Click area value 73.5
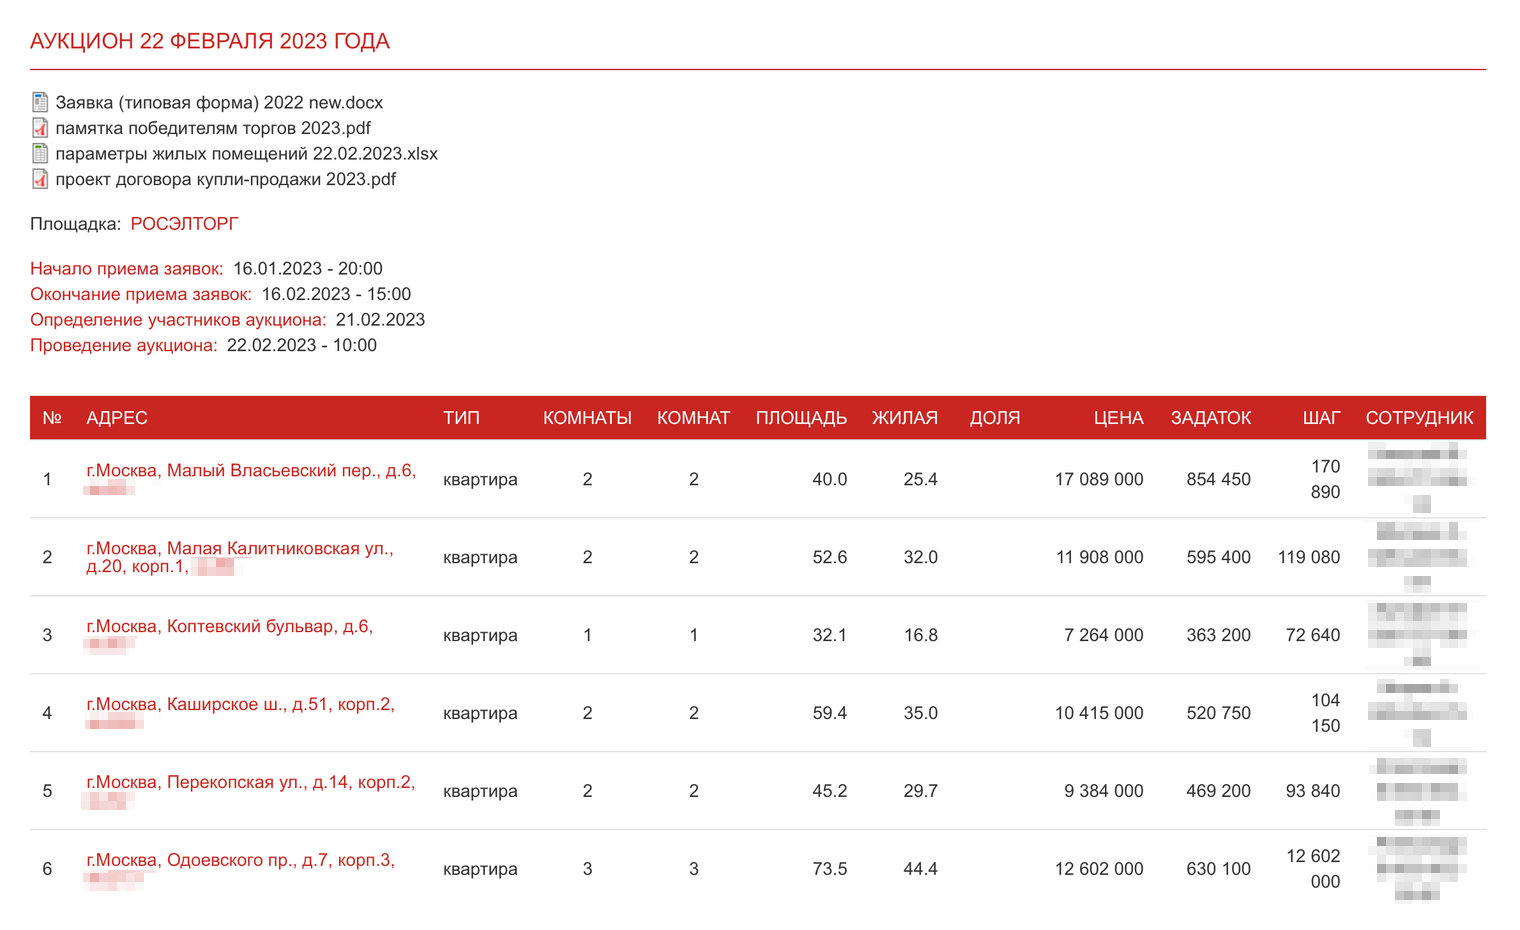 (829, 869)
